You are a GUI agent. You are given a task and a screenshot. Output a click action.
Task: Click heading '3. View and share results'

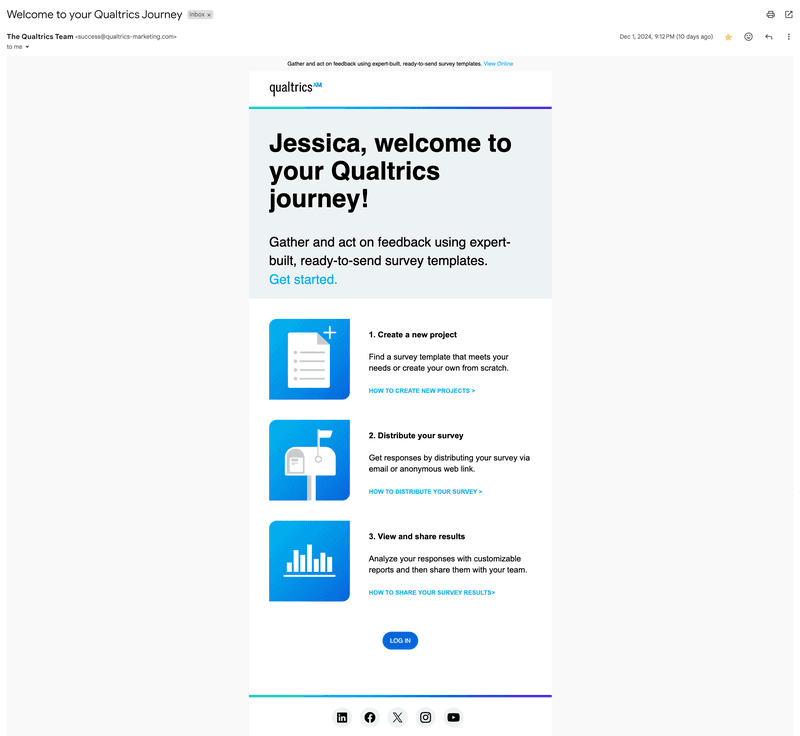417,537
